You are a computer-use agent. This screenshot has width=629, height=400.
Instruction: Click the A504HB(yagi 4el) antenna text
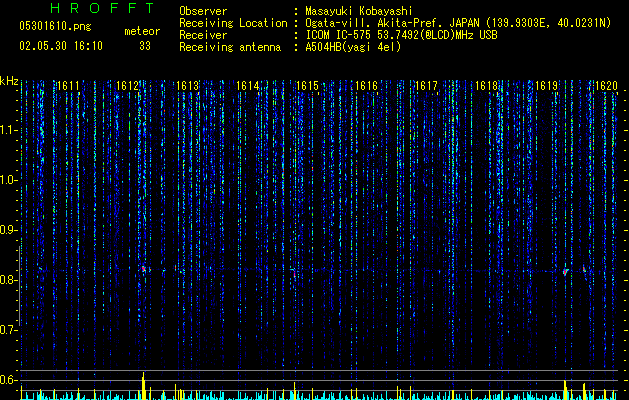tap(353, 47)
